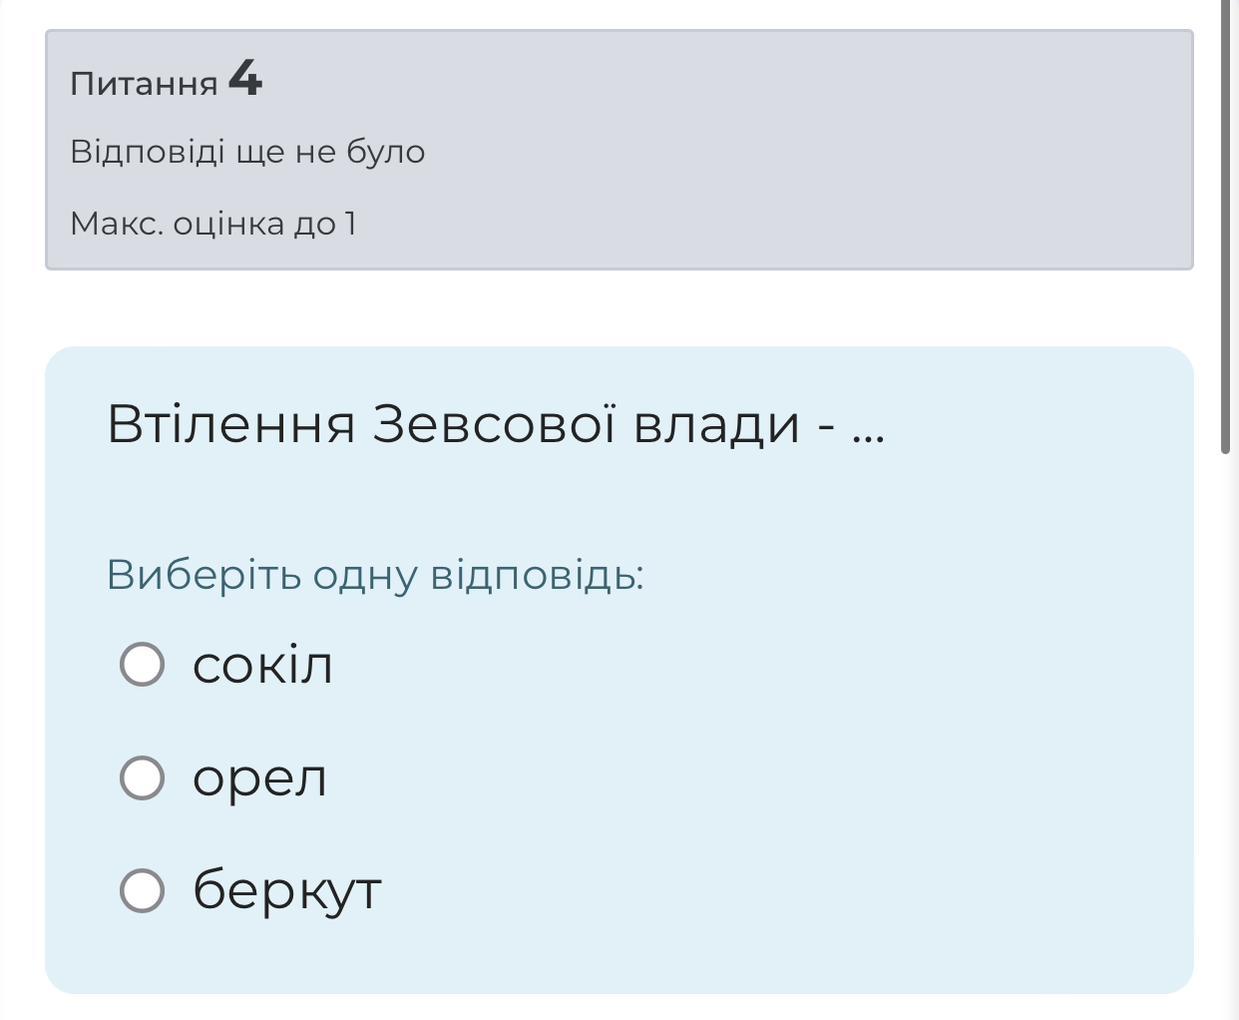The width and height of the screenshot is (1239, 1020).
Task: Choose the "орел" radio button
Action: click(142, 778)
